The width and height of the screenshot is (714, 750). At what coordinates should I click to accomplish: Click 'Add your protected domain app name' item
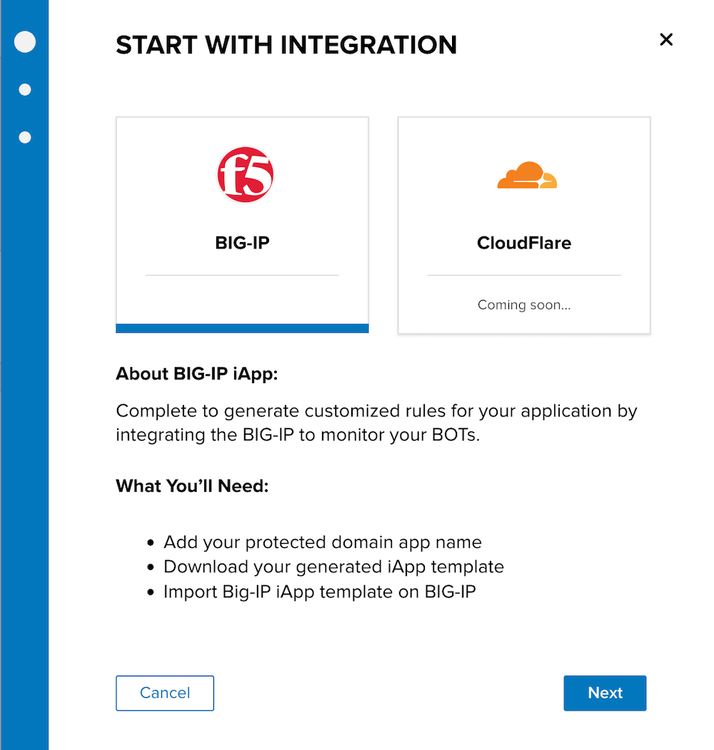pyautogui.click(x=322, y=542)
